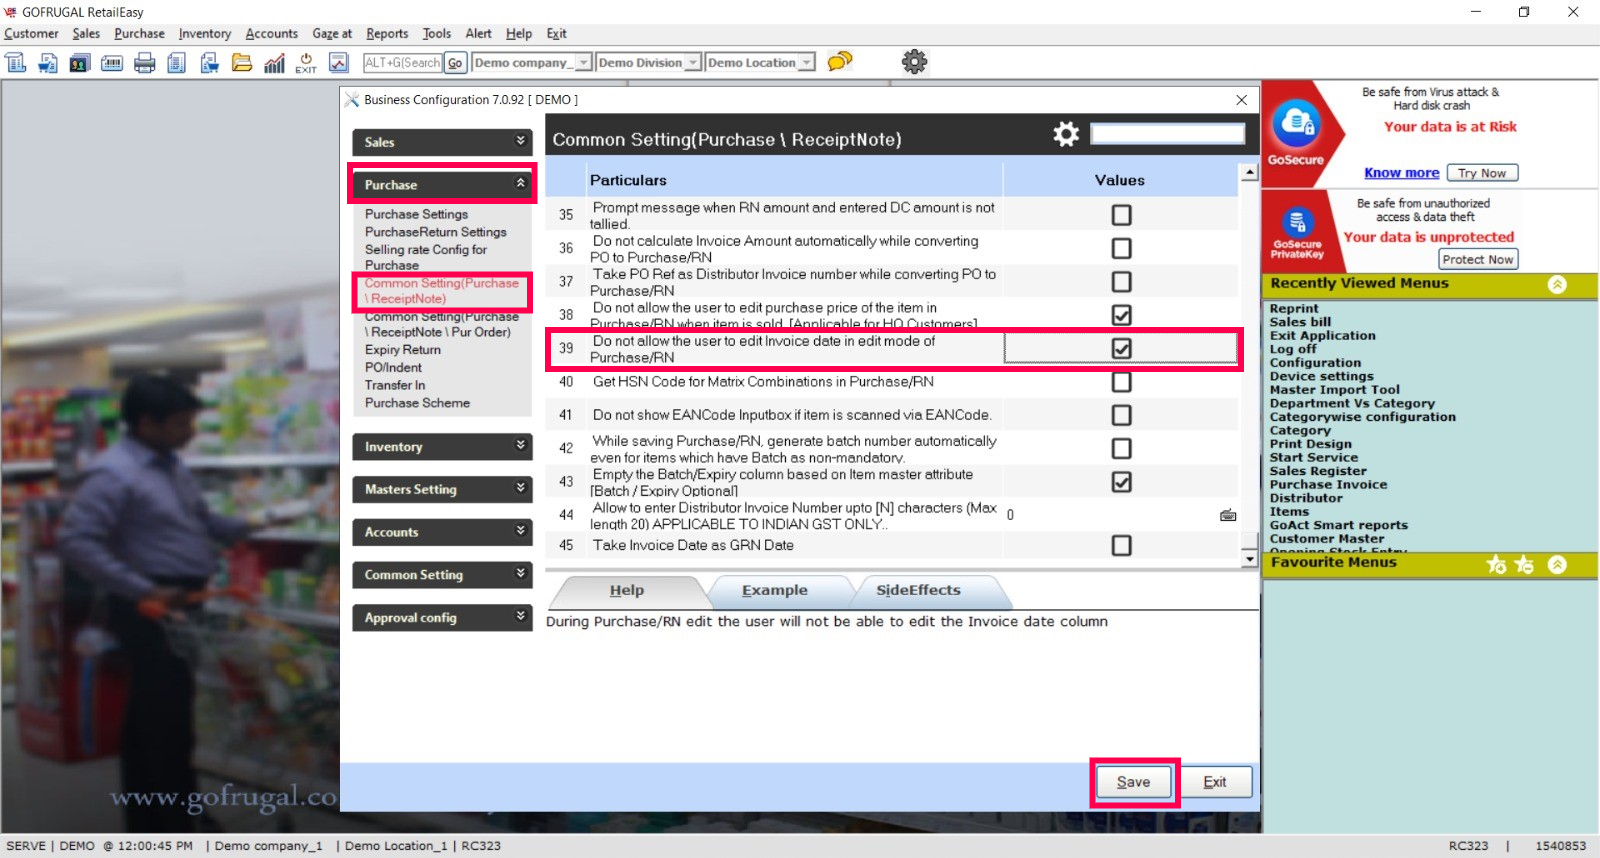1600x858 pixels.
Task: Switch to the Help tab below settings
Action: coord(627,591)
